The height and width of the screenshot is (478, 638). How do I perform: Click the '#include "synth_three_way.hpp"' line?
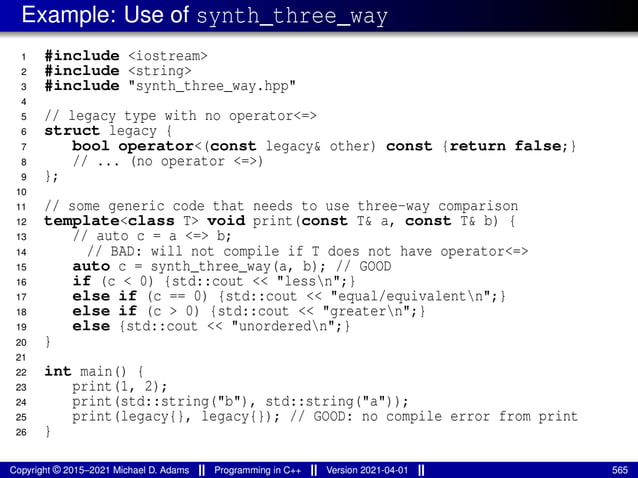click(x=170, y=86)
